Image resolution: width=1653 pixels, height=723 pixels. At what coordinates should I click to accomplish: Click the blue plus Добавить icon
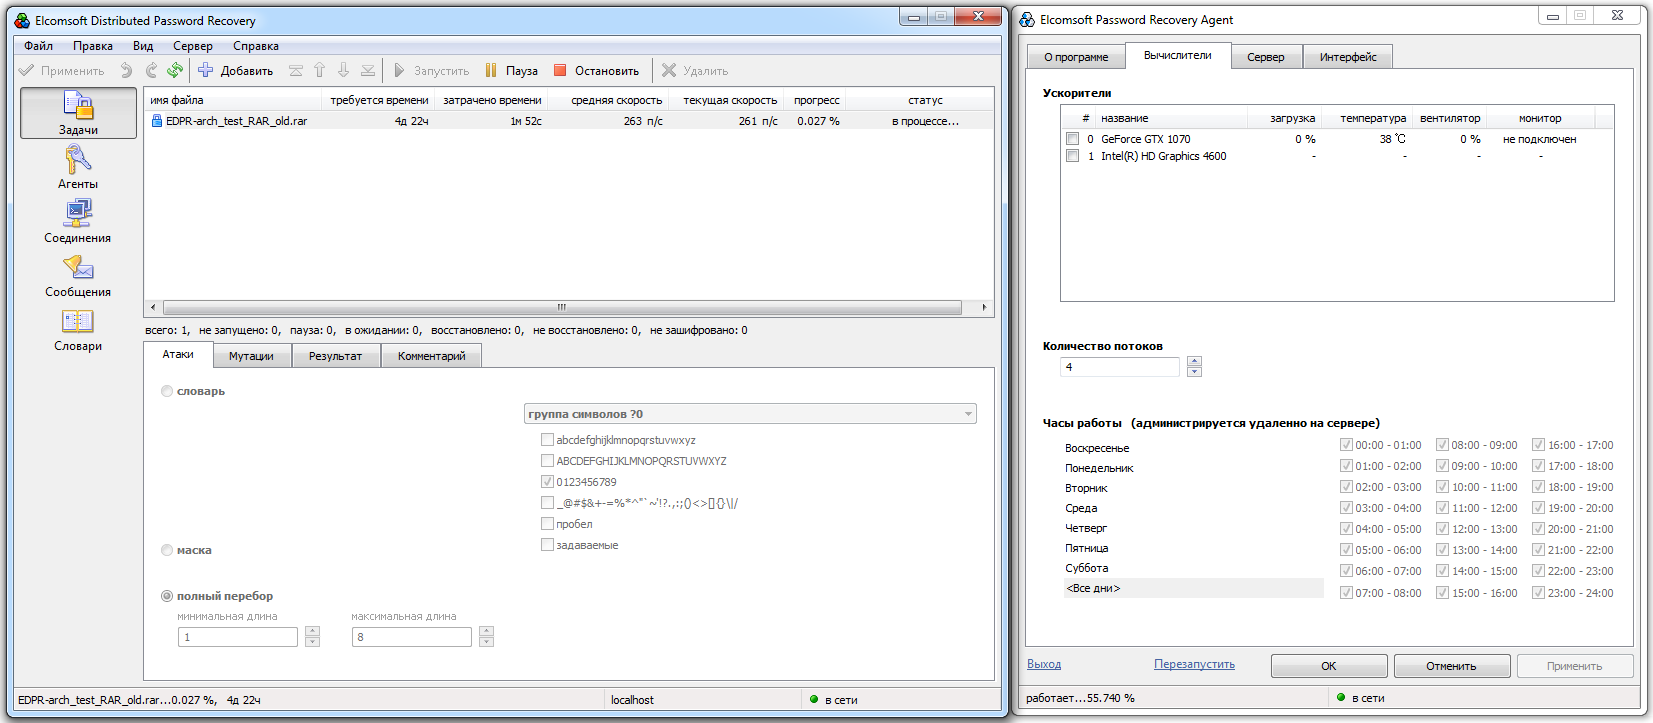(205, 70)
